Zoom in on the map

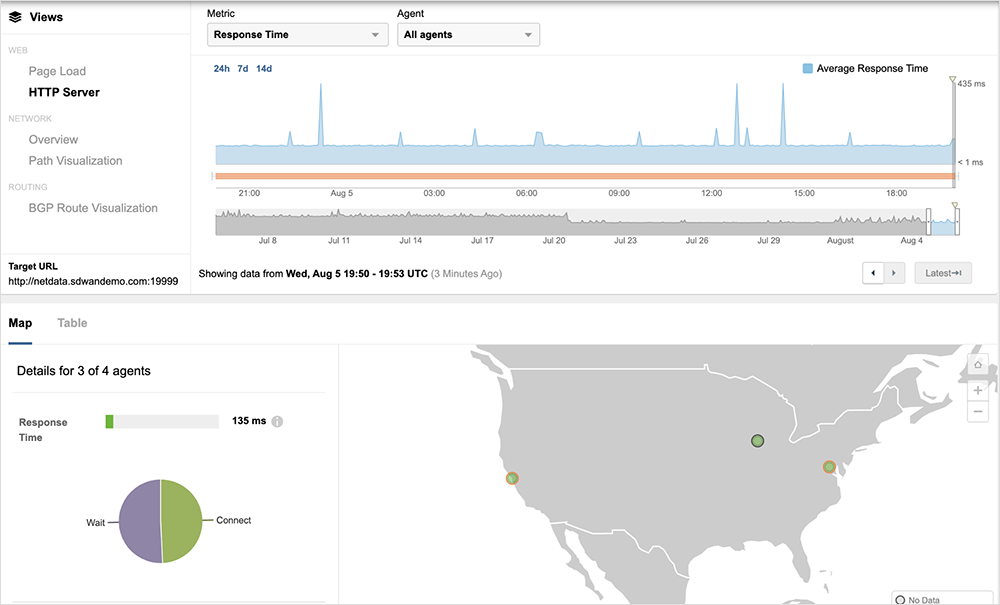click(x=978, y=390)
